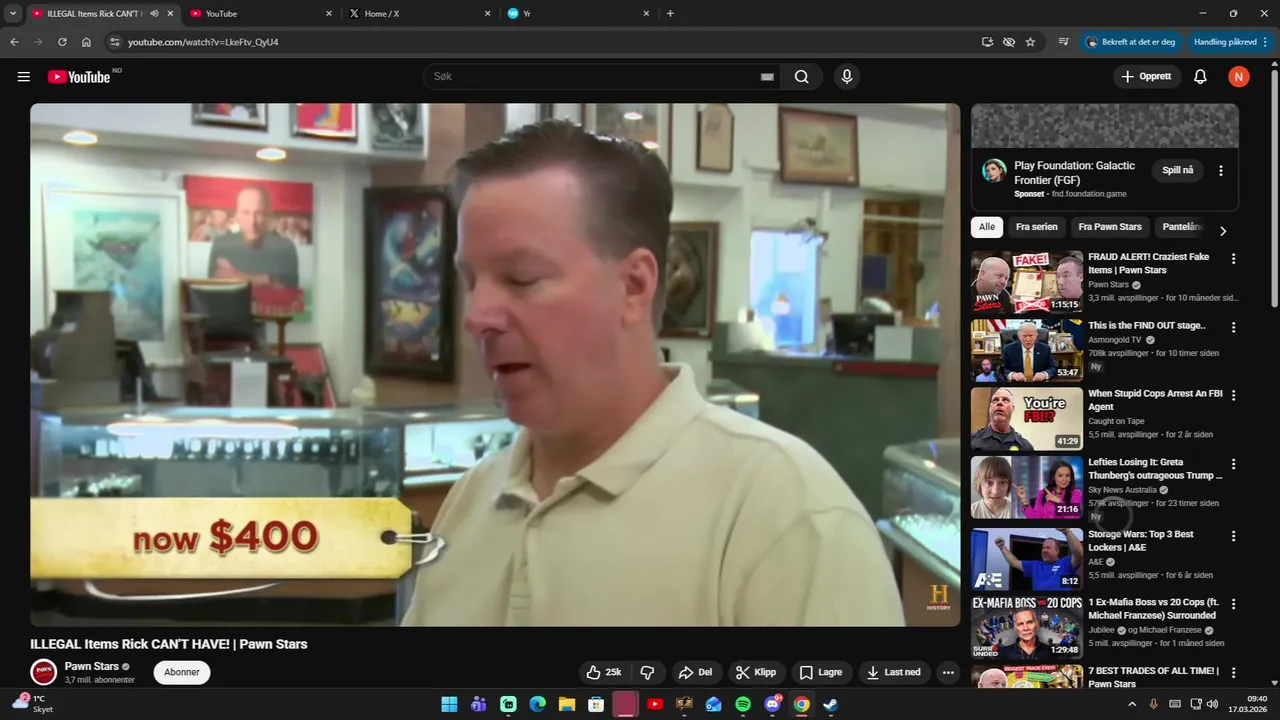Viewport: 1280px width, 720px height.
Task: Open File Explorer from the taskbar
Action: (566, 704)
